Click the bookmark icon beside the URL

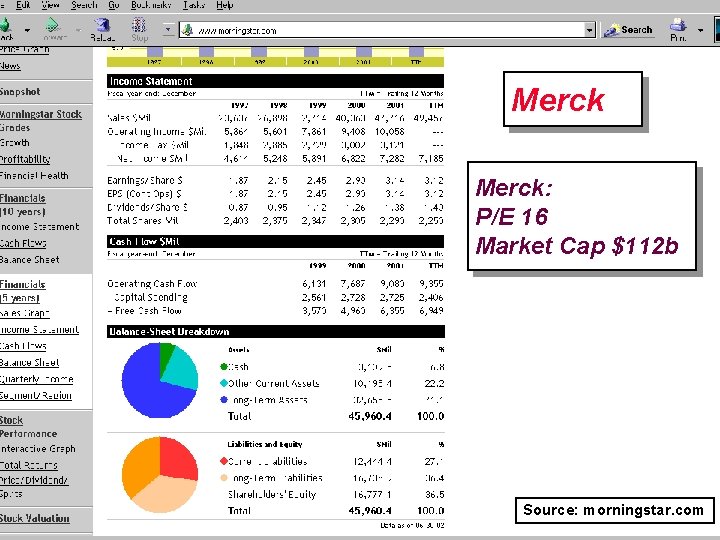pos(187,30)
